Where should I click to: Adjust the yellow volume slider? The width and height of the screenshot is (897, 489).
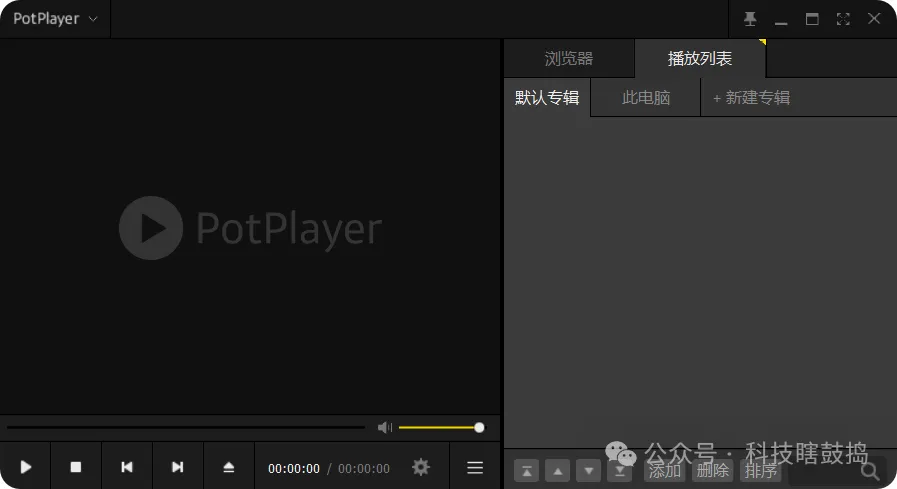441,427
